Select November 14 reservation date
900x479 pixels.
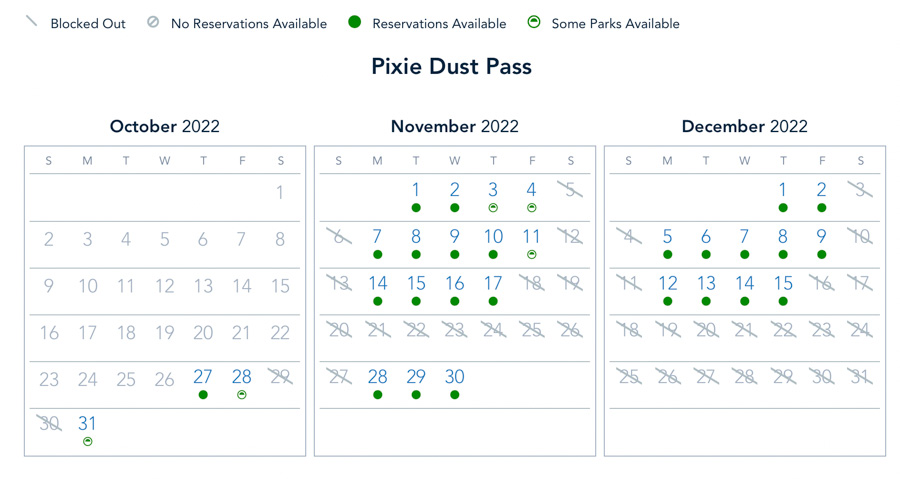(x=378, y=284)
